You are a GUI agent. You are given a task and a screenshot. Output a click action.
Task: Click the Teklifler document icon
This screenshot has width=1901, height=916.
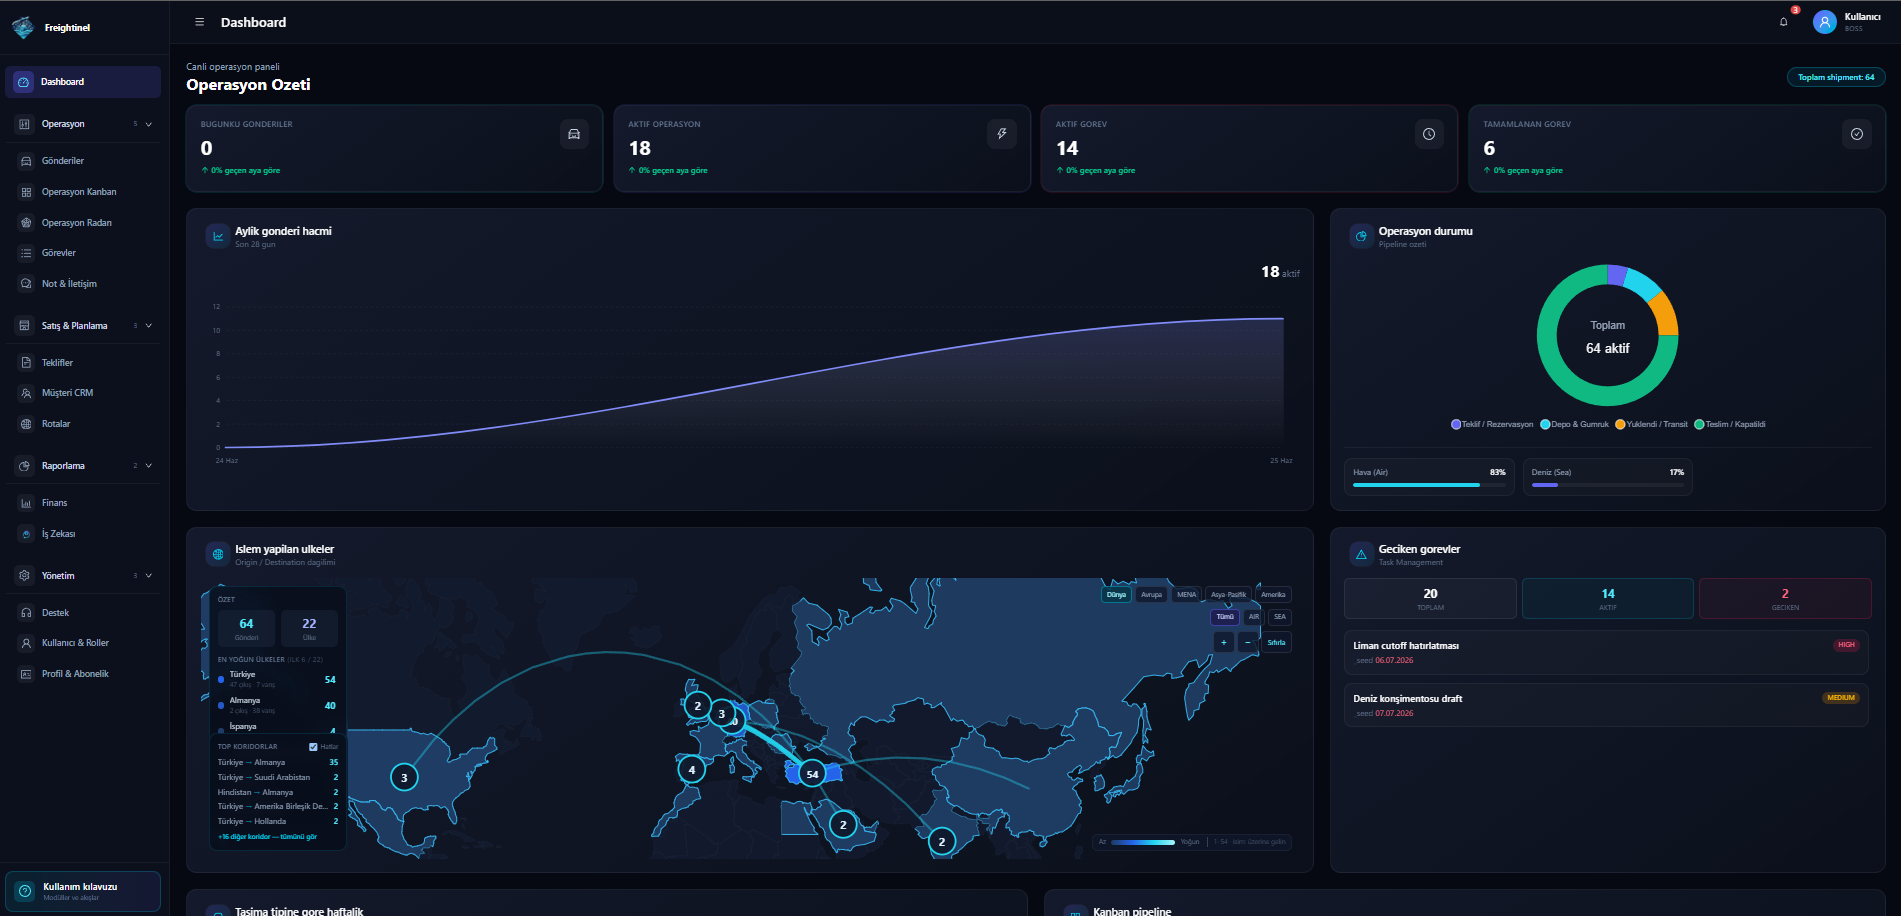[x=26, y=363]
